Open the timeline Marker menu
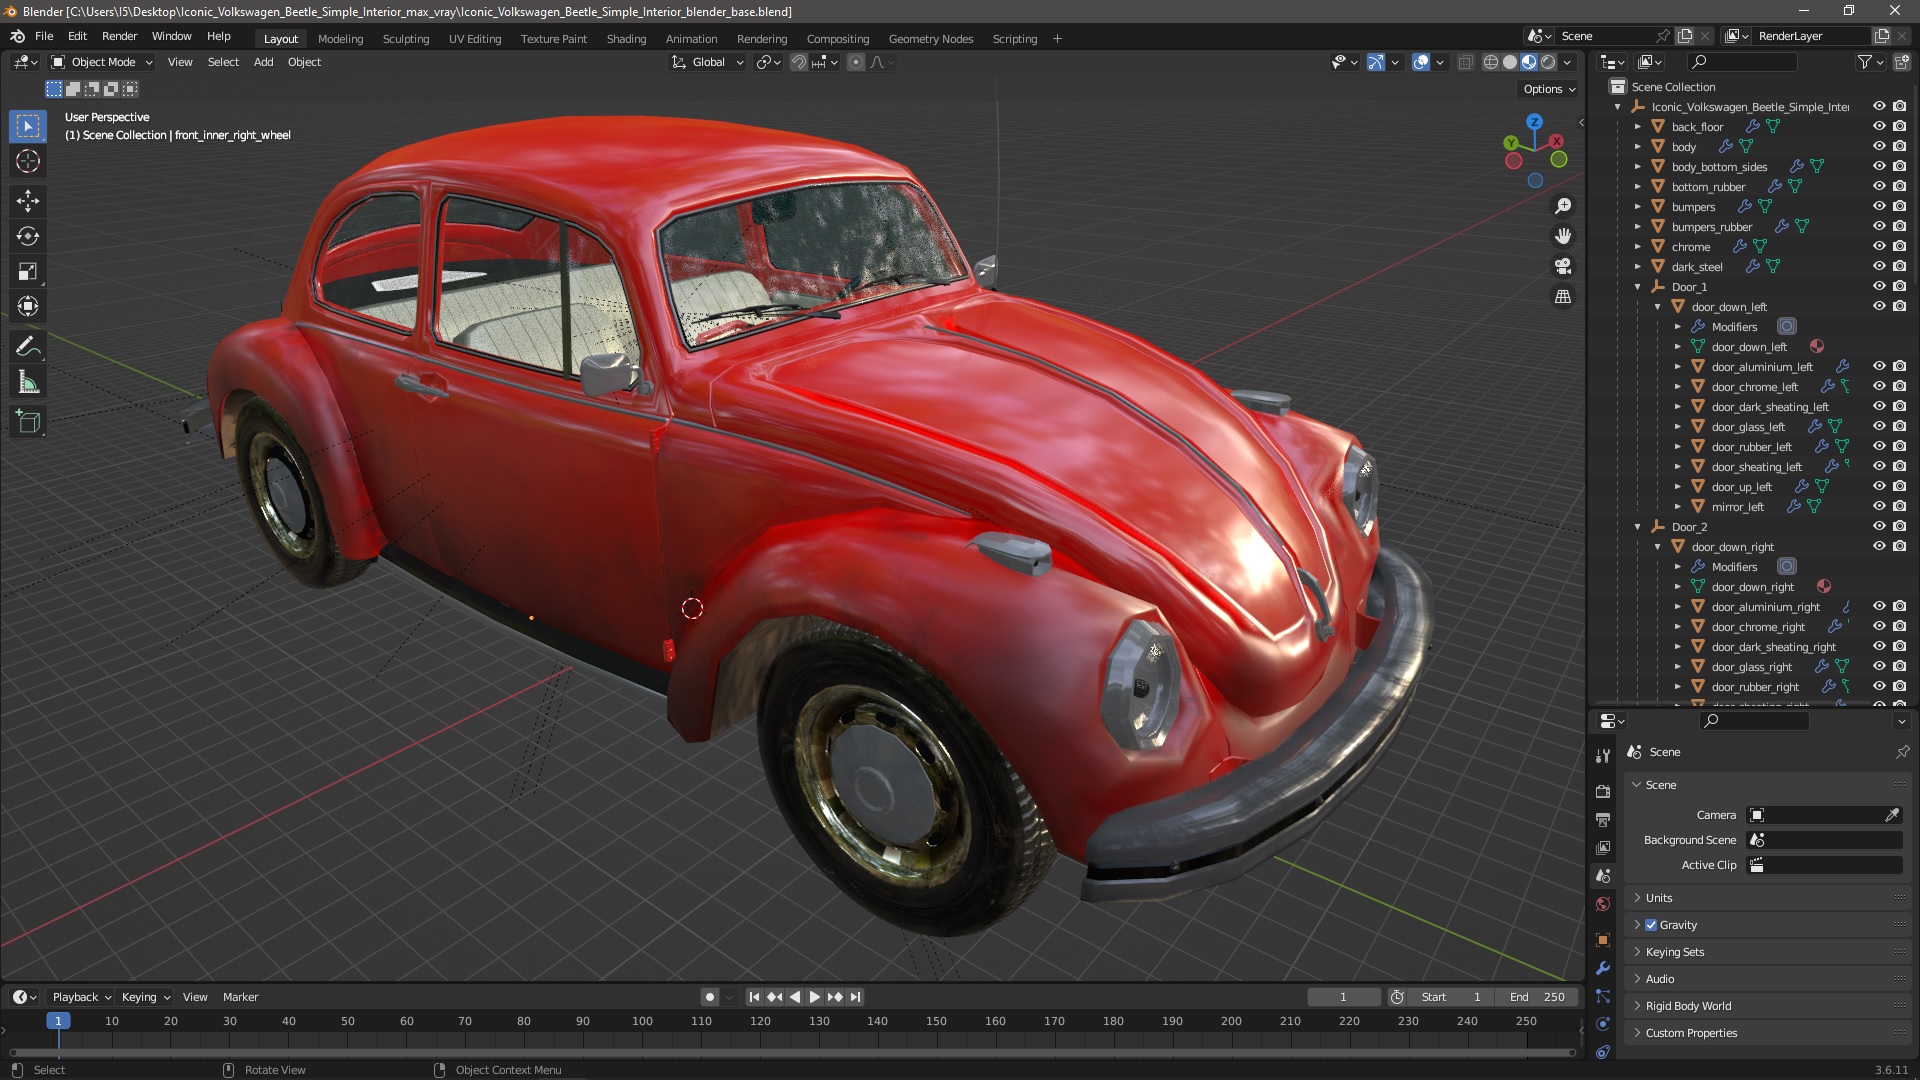The image size is (1920, 1080). [240, 997]
